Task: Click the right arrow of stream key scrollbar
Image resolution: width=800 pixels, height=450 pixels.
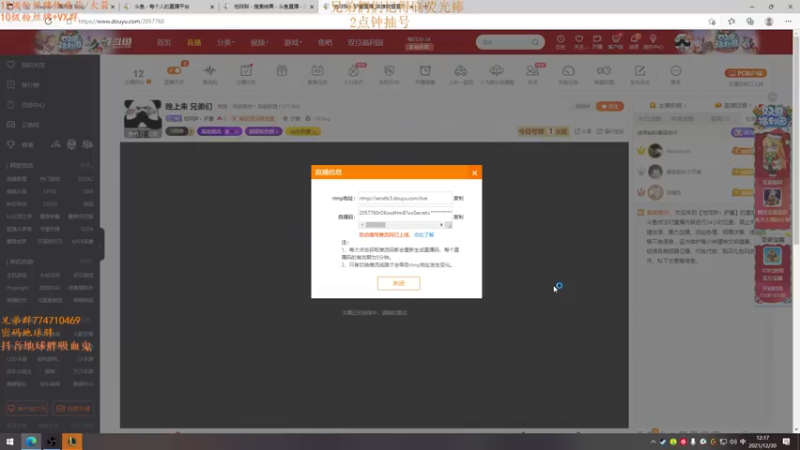Action: coord(441,225)
